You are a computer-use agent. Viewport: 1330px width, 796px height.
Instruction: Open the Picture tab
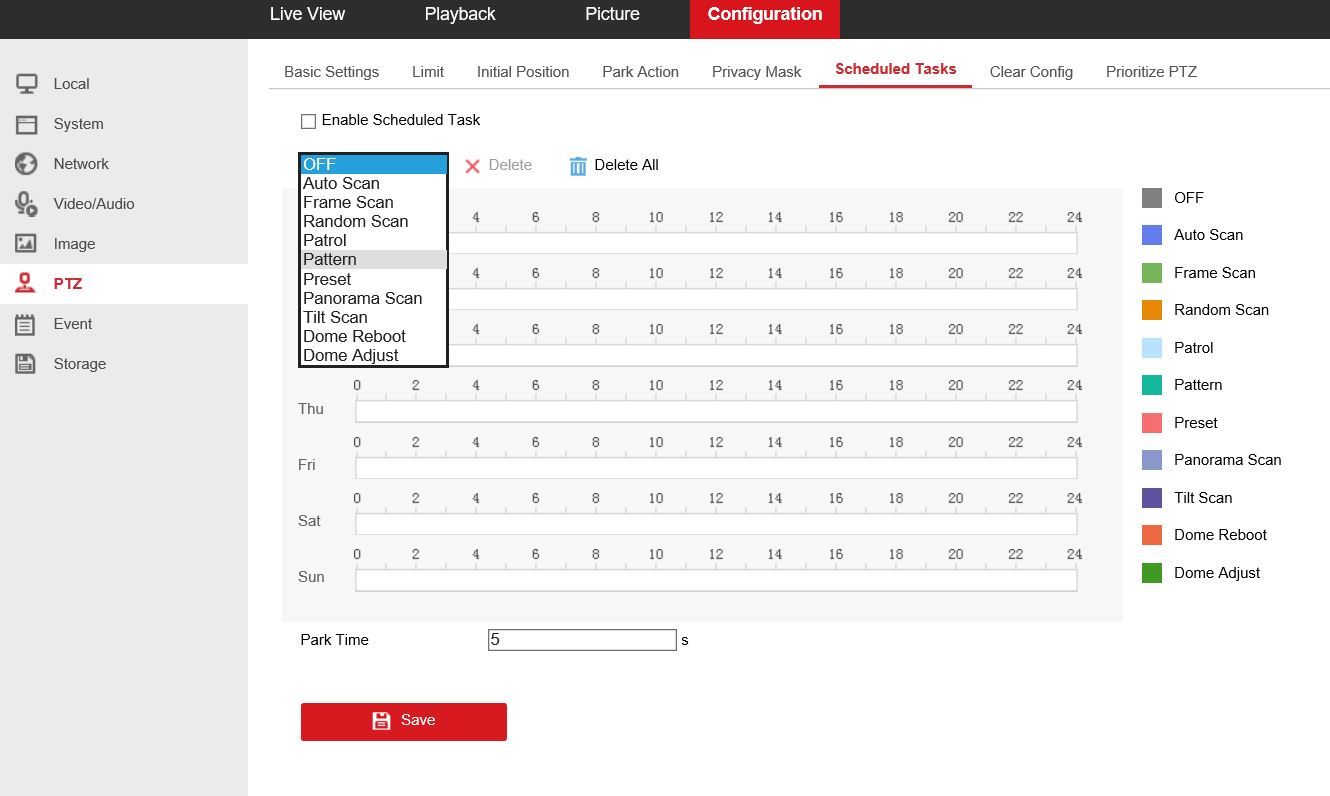pos(612,15)
